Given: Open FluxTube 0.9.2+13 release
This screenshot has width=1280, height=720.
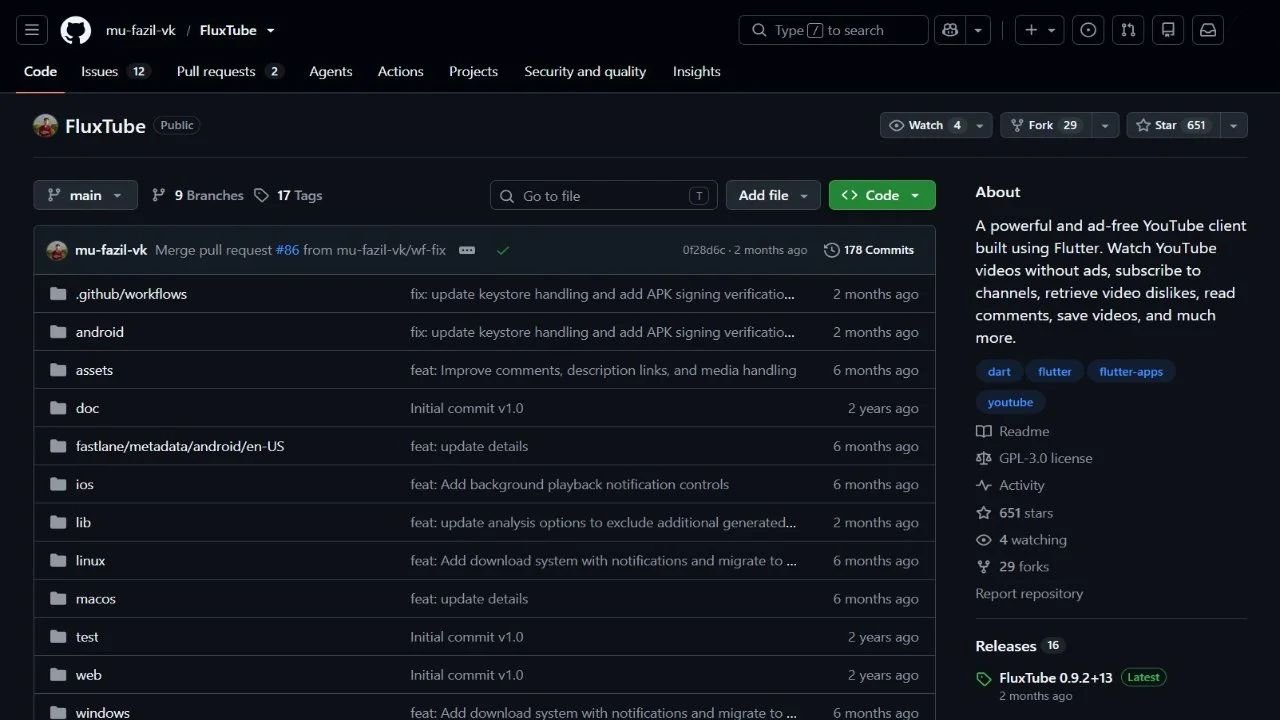Looking at the screenshot, I should (x=1056, y=677).
